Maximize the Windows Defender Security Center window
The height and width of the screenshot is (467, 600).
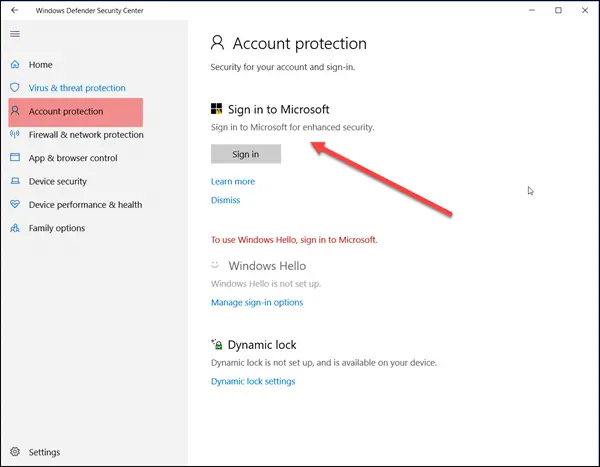pyautogui.click(x=558, y=10)
